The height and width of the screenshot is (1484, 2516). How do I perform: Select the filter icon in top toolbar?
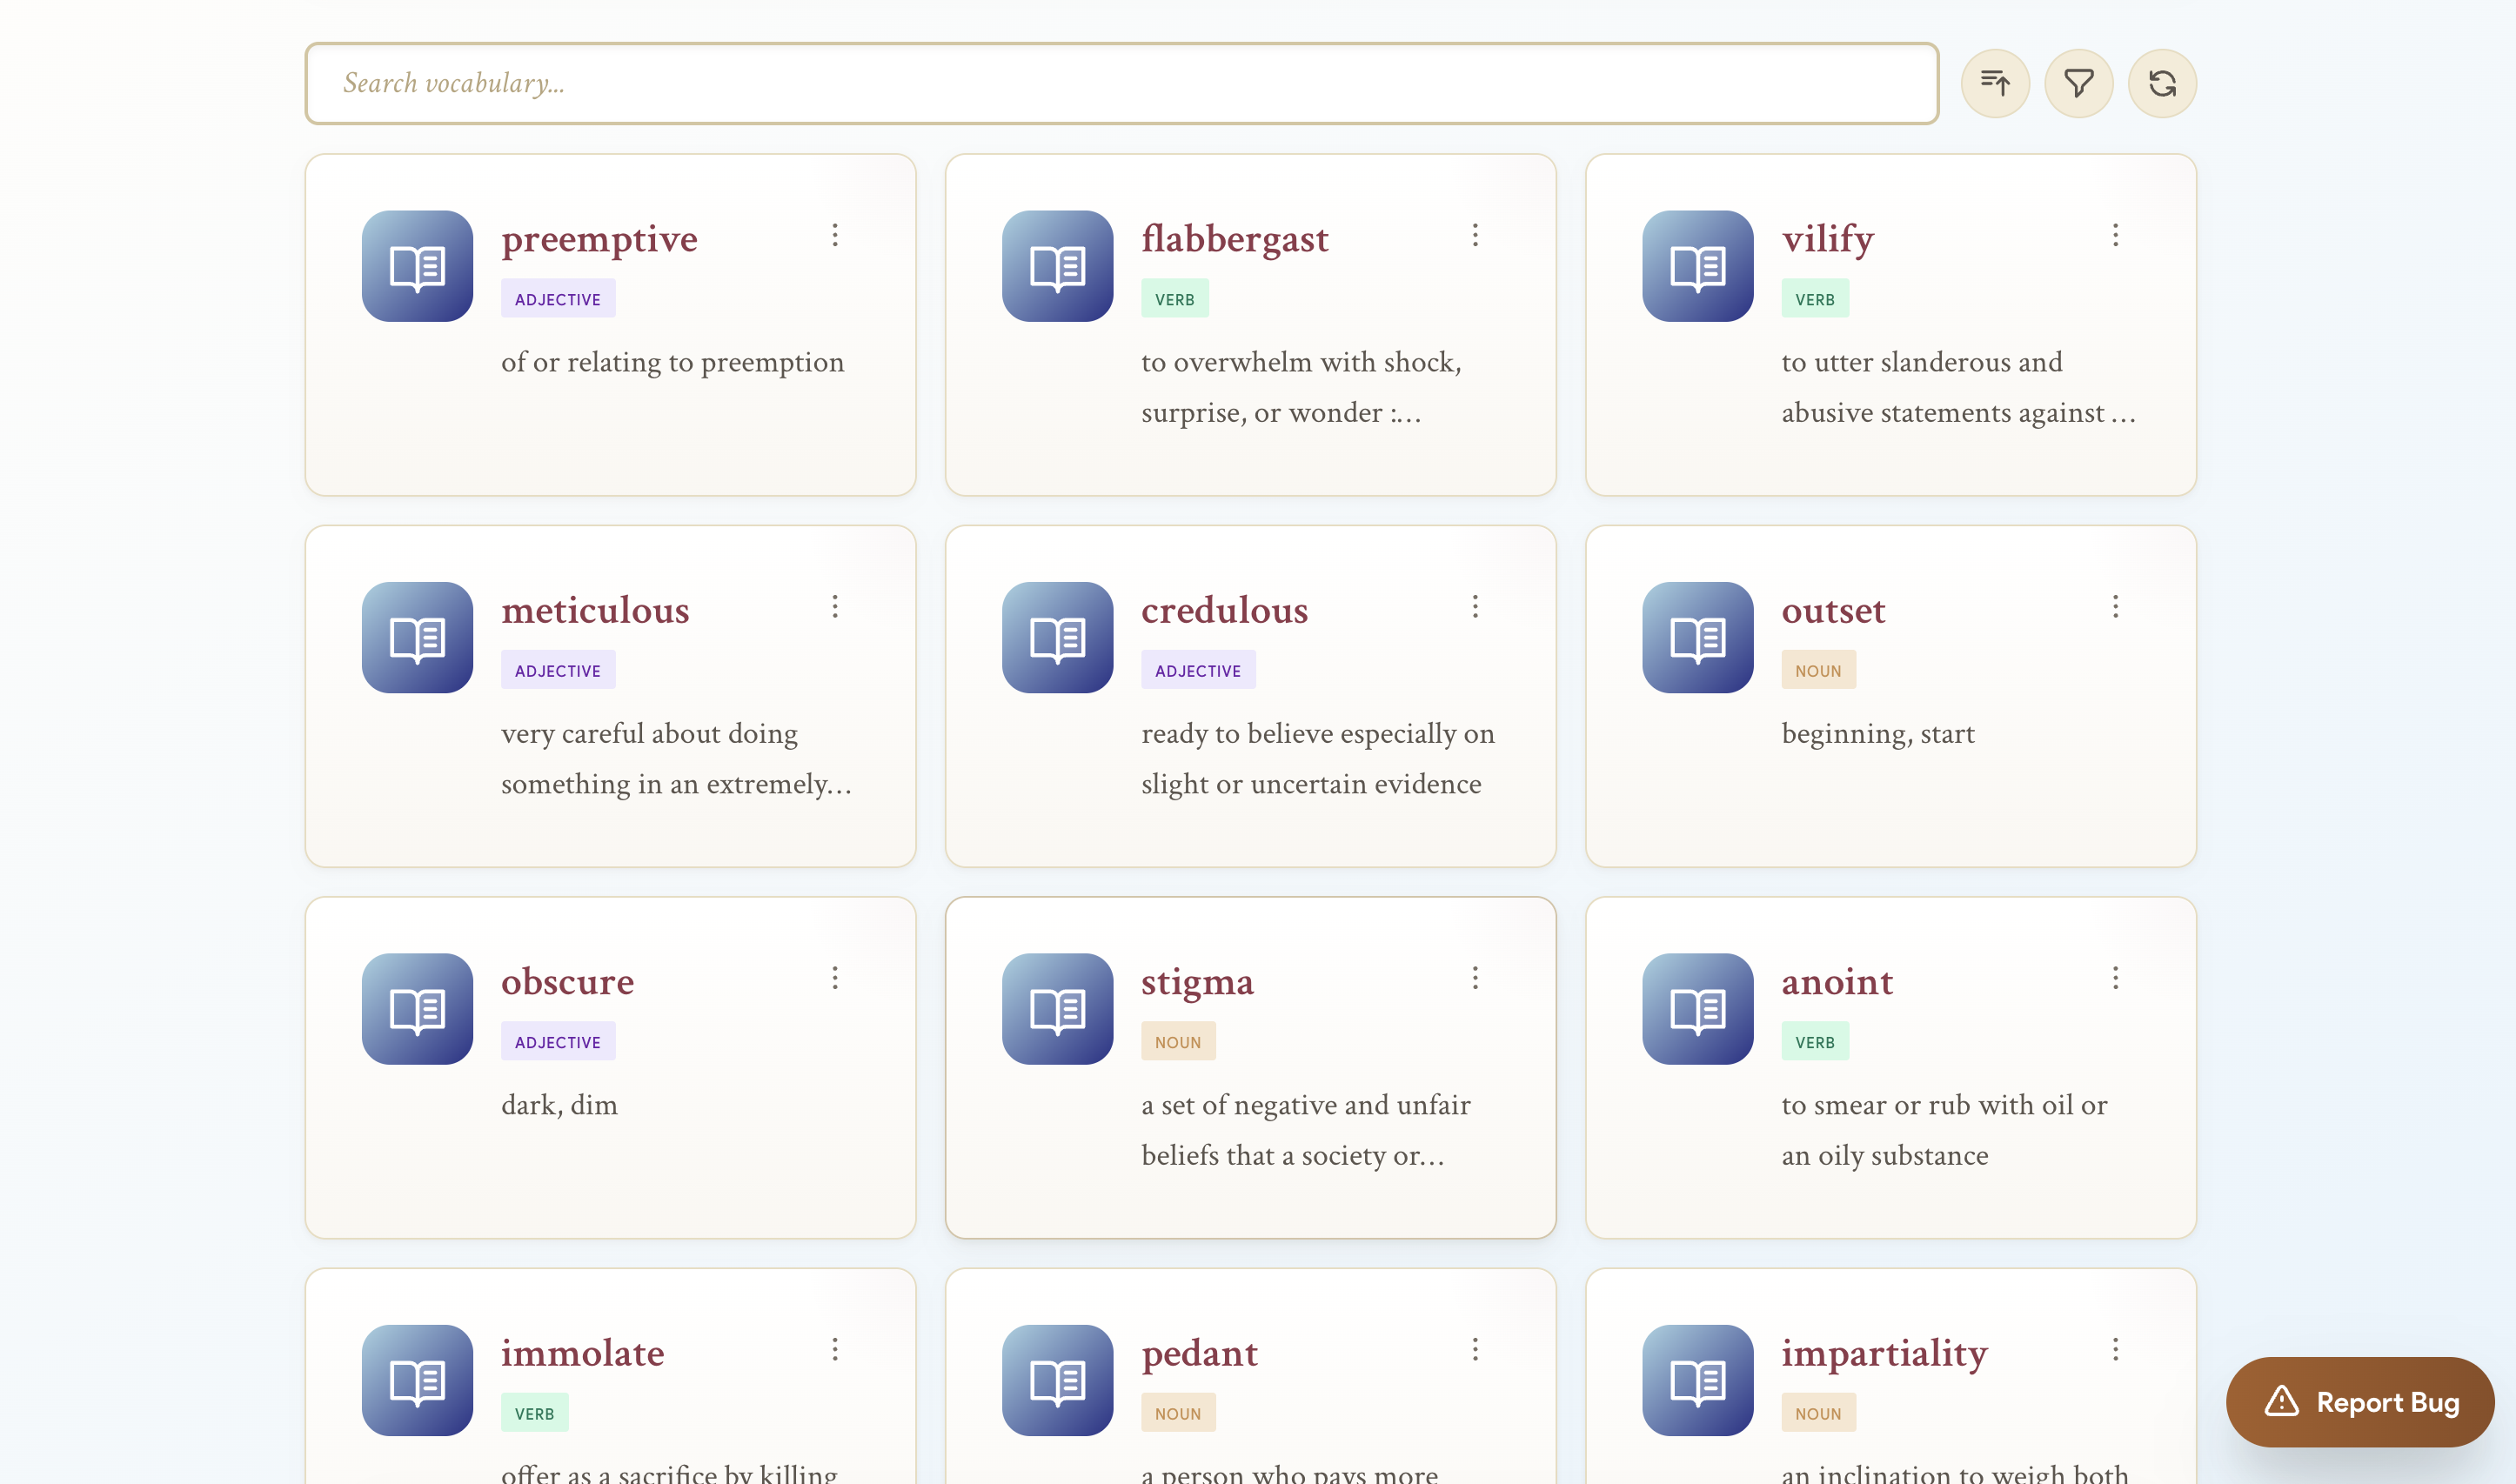pos(2078,83)
